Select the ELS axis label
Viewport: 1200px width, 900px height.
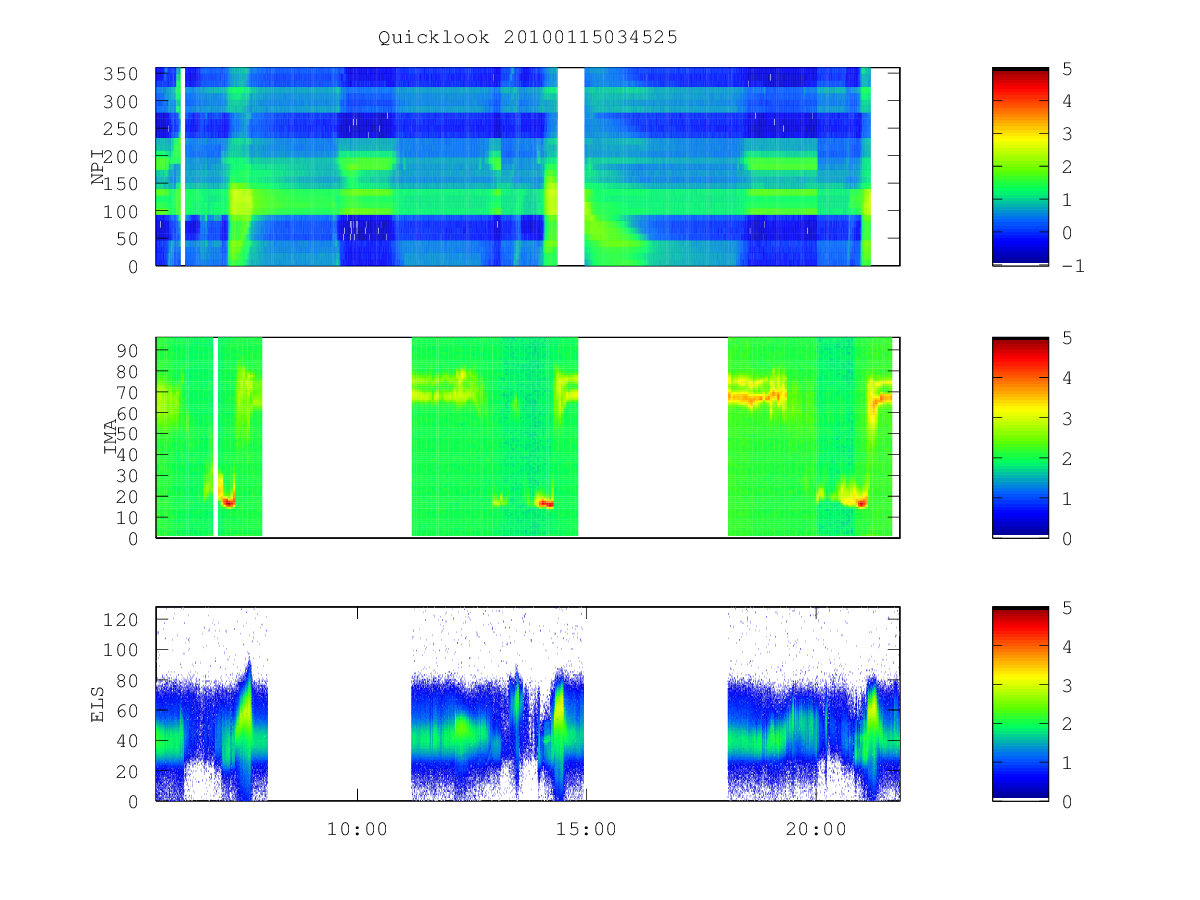point(99,704)
